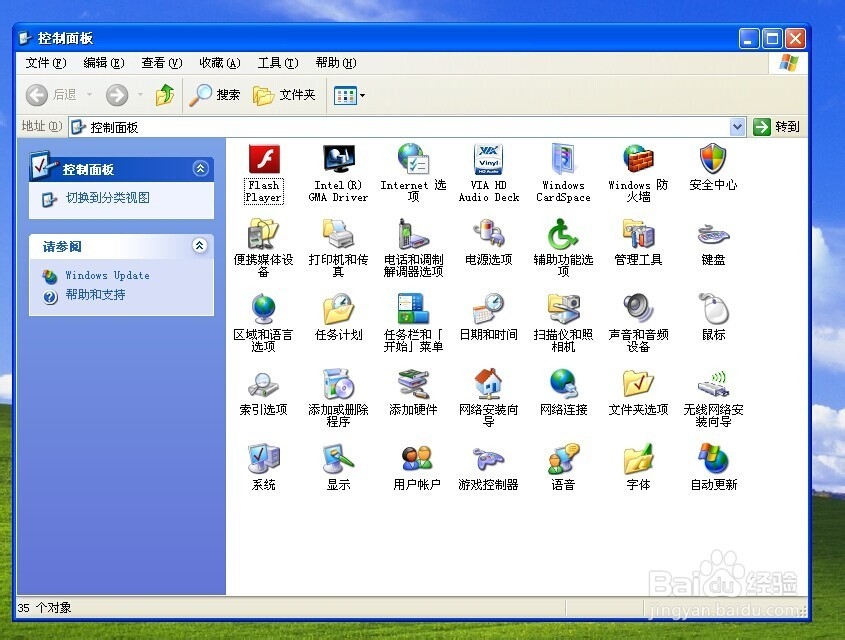Open the Flash Player control panel icon
The image size is (845, 640).
pos(263,160)
